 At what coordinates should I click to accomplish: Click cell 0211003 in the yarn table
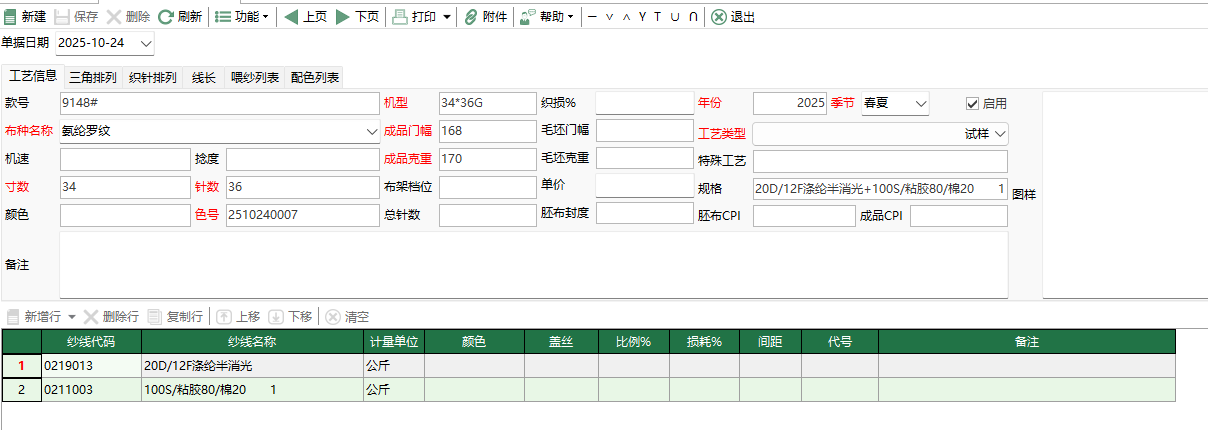pyautogui.click(x=92, y=390)
